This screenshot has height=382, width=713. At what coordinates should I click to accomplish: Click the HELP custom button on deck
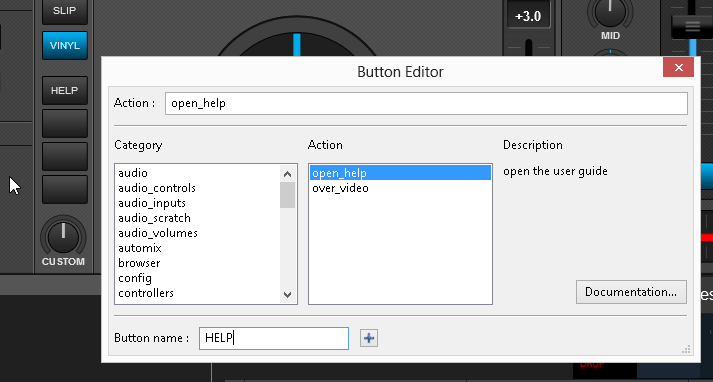coord(65,90)
